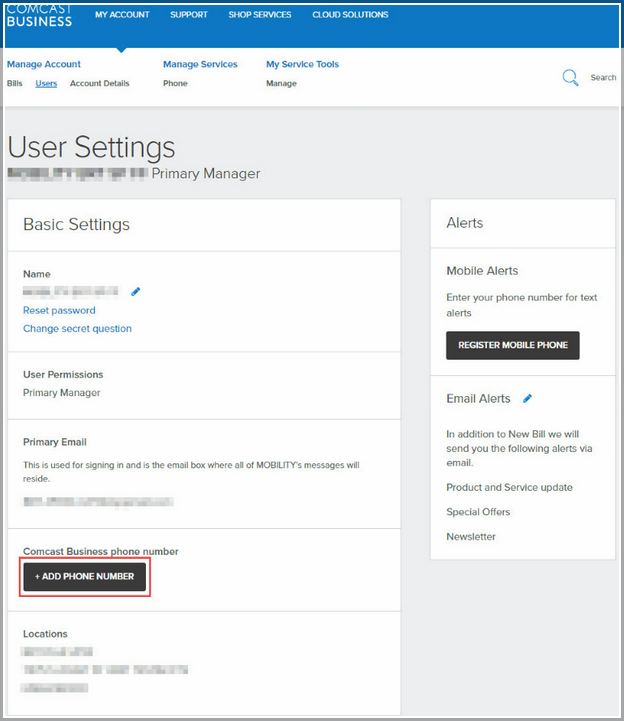Click Change secret question link

[77, 329]
